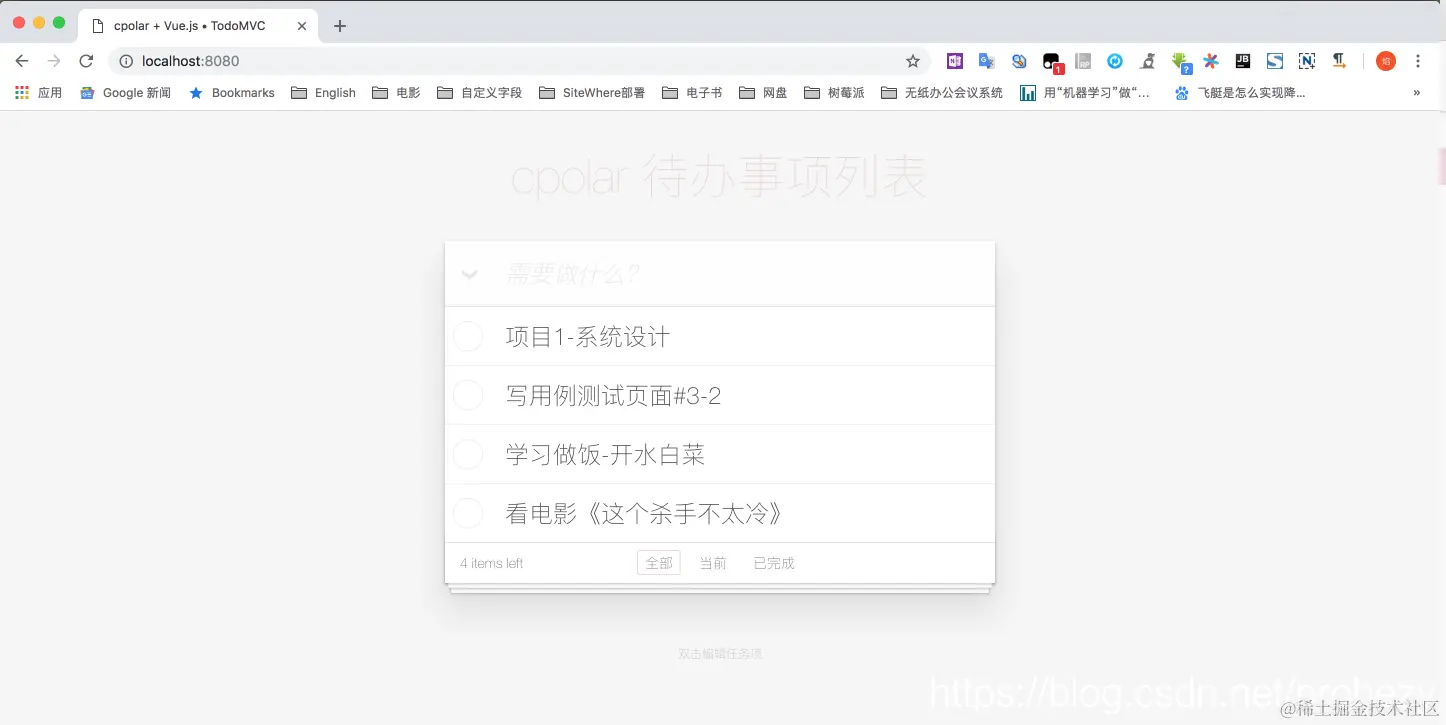
Task: Click the green download-arrow extension icon
Action: point(1180,61)
